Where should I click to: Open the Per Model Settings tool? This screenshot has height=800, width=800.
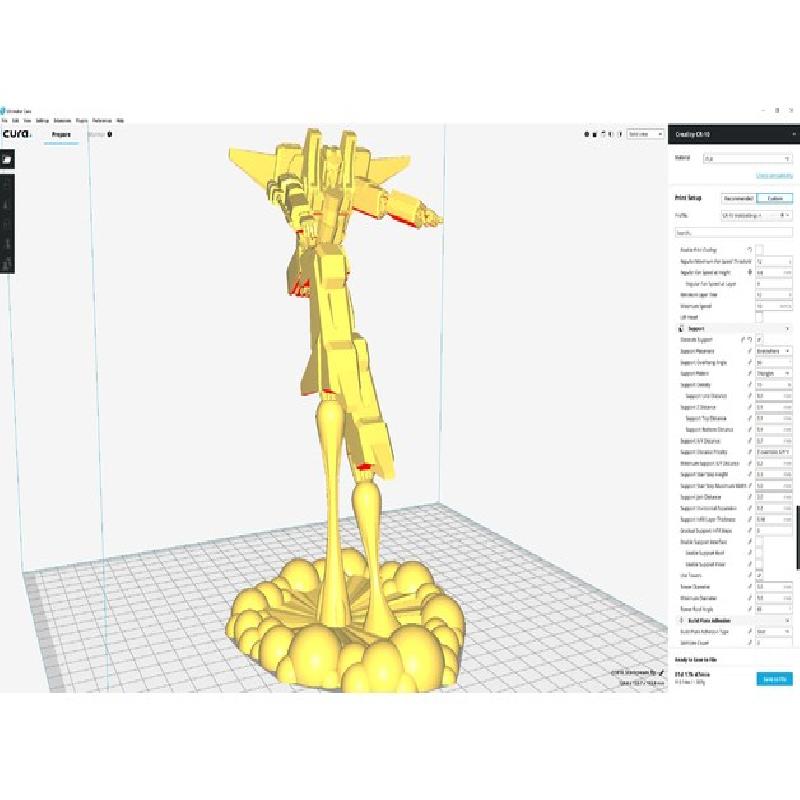pyautogui.click(x=7, y=264)
